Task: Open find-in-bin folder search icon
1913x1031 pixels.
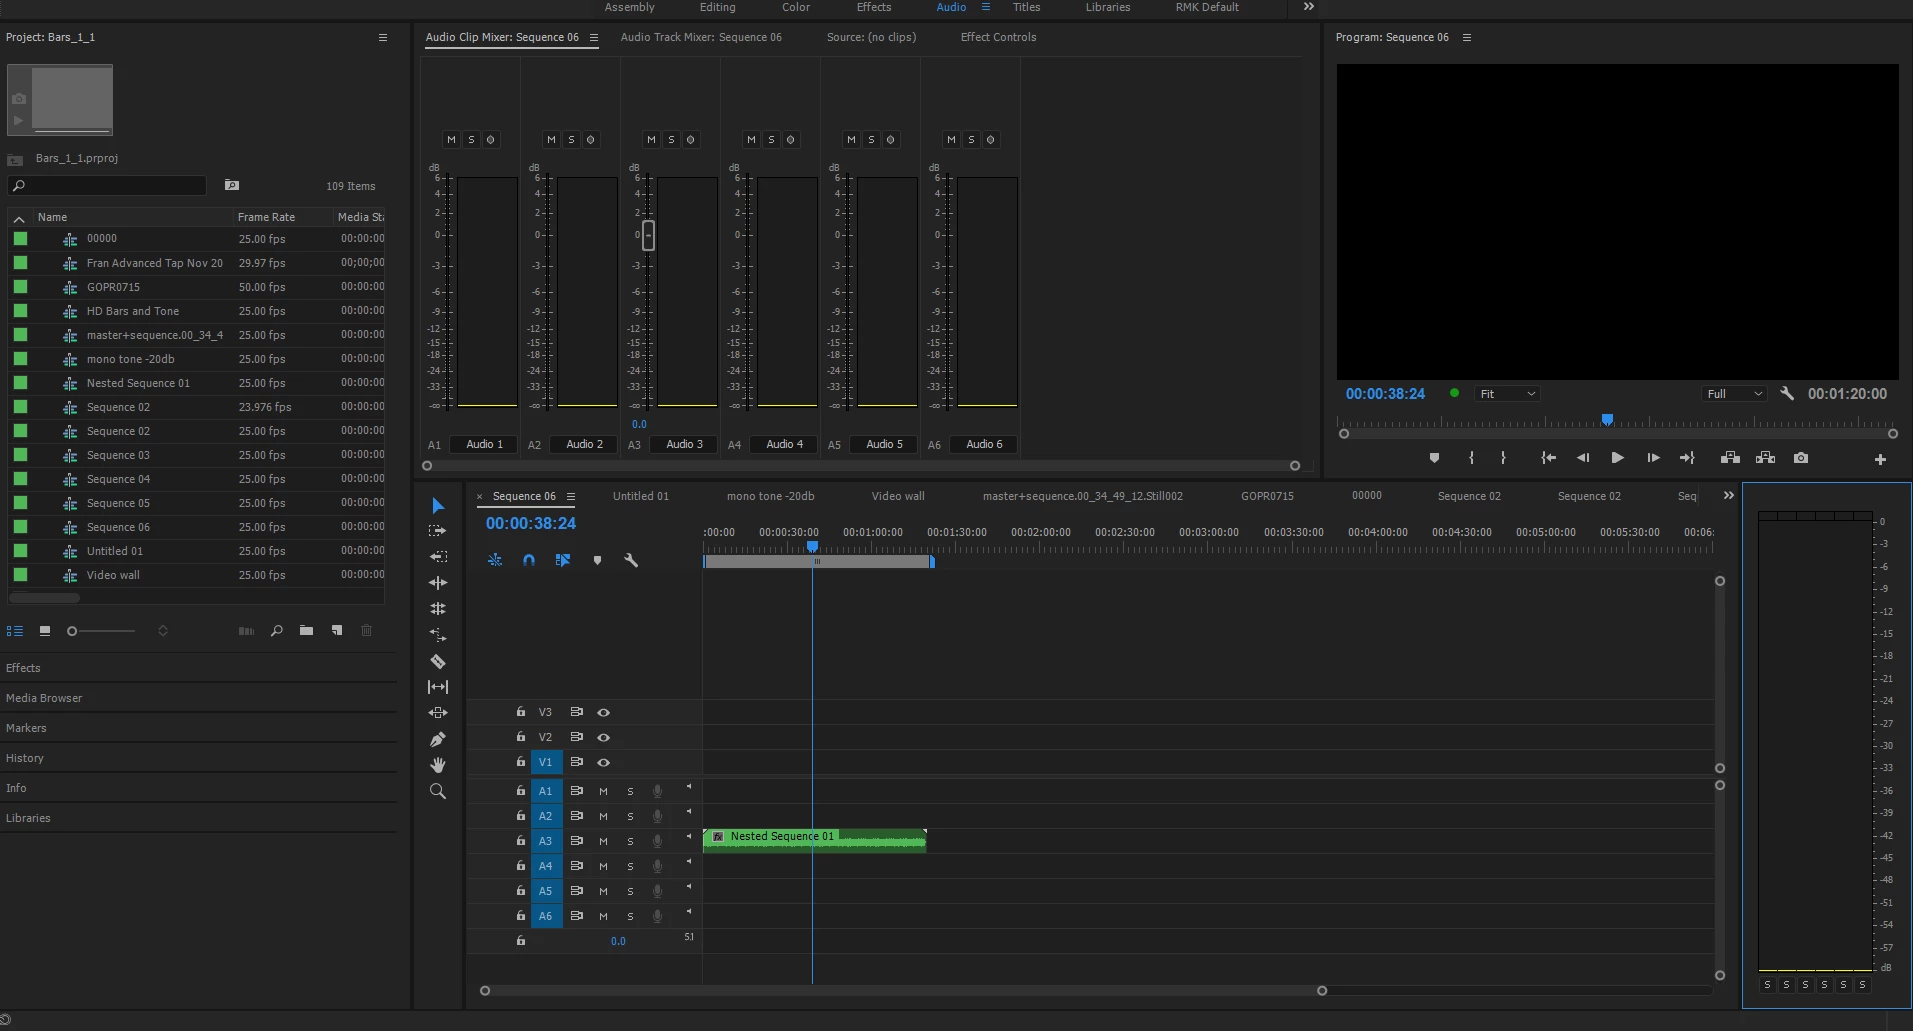Action: pyautogui.click(x=232, y=185)
